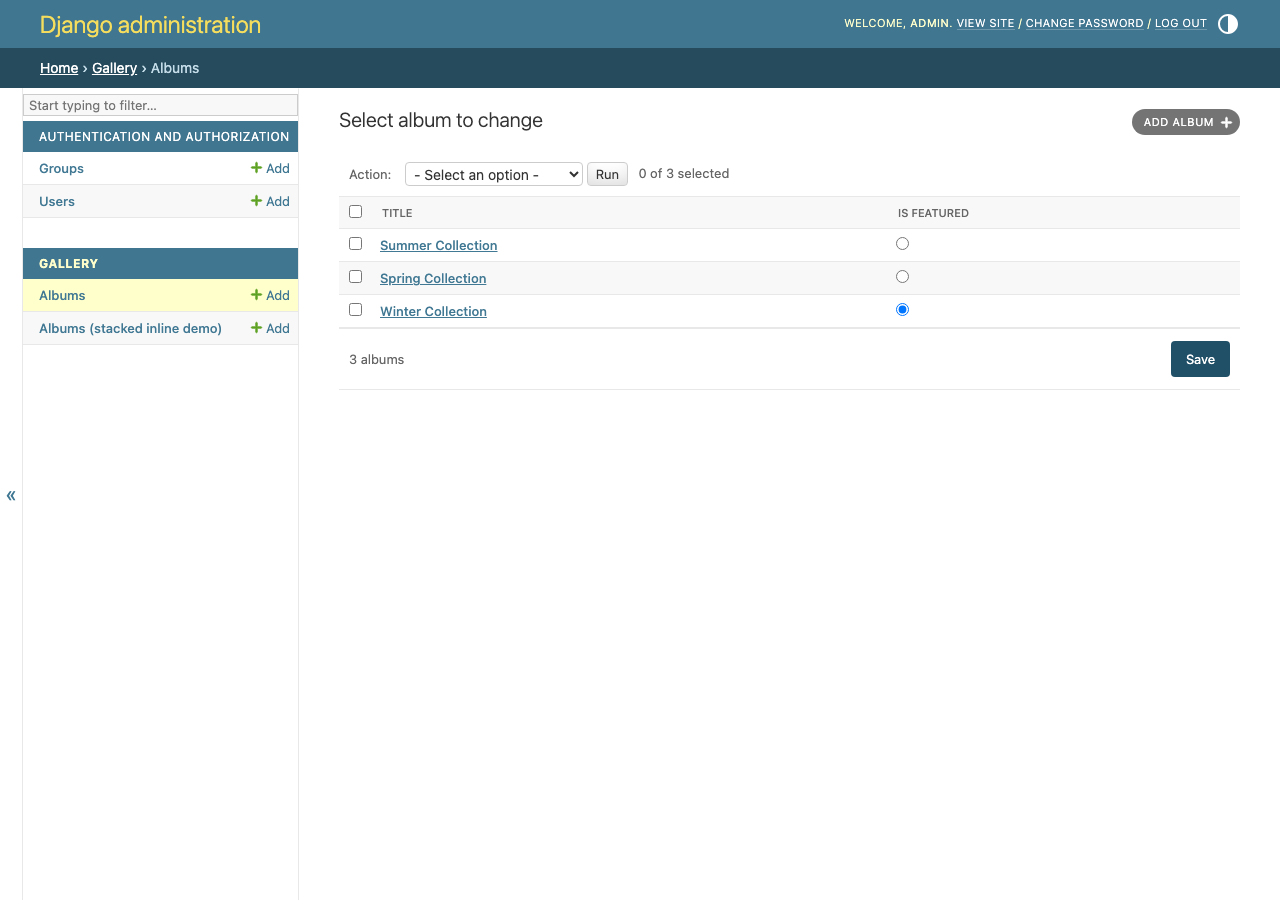1280x900 pixels.
Task: Click the Run button
Action: [x=607, y=174]
